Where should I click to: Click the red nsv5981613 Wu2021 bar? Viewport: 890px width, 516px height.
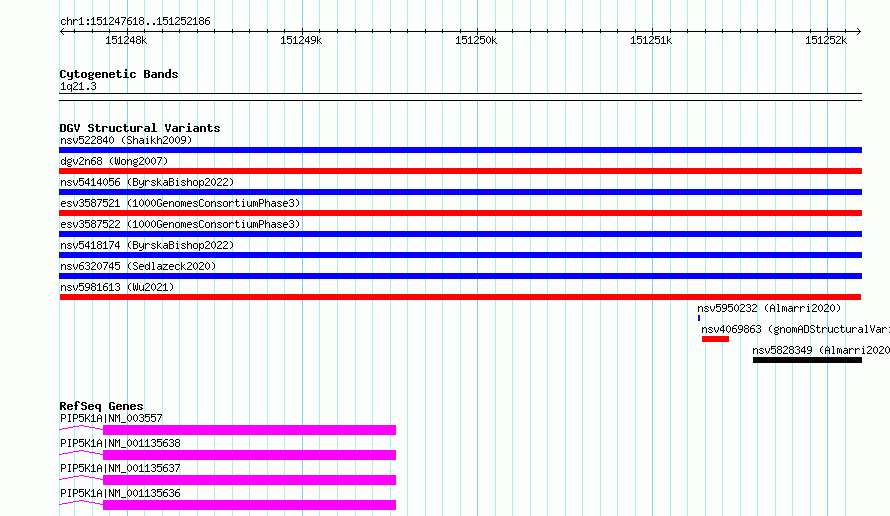tap(460, 297)
